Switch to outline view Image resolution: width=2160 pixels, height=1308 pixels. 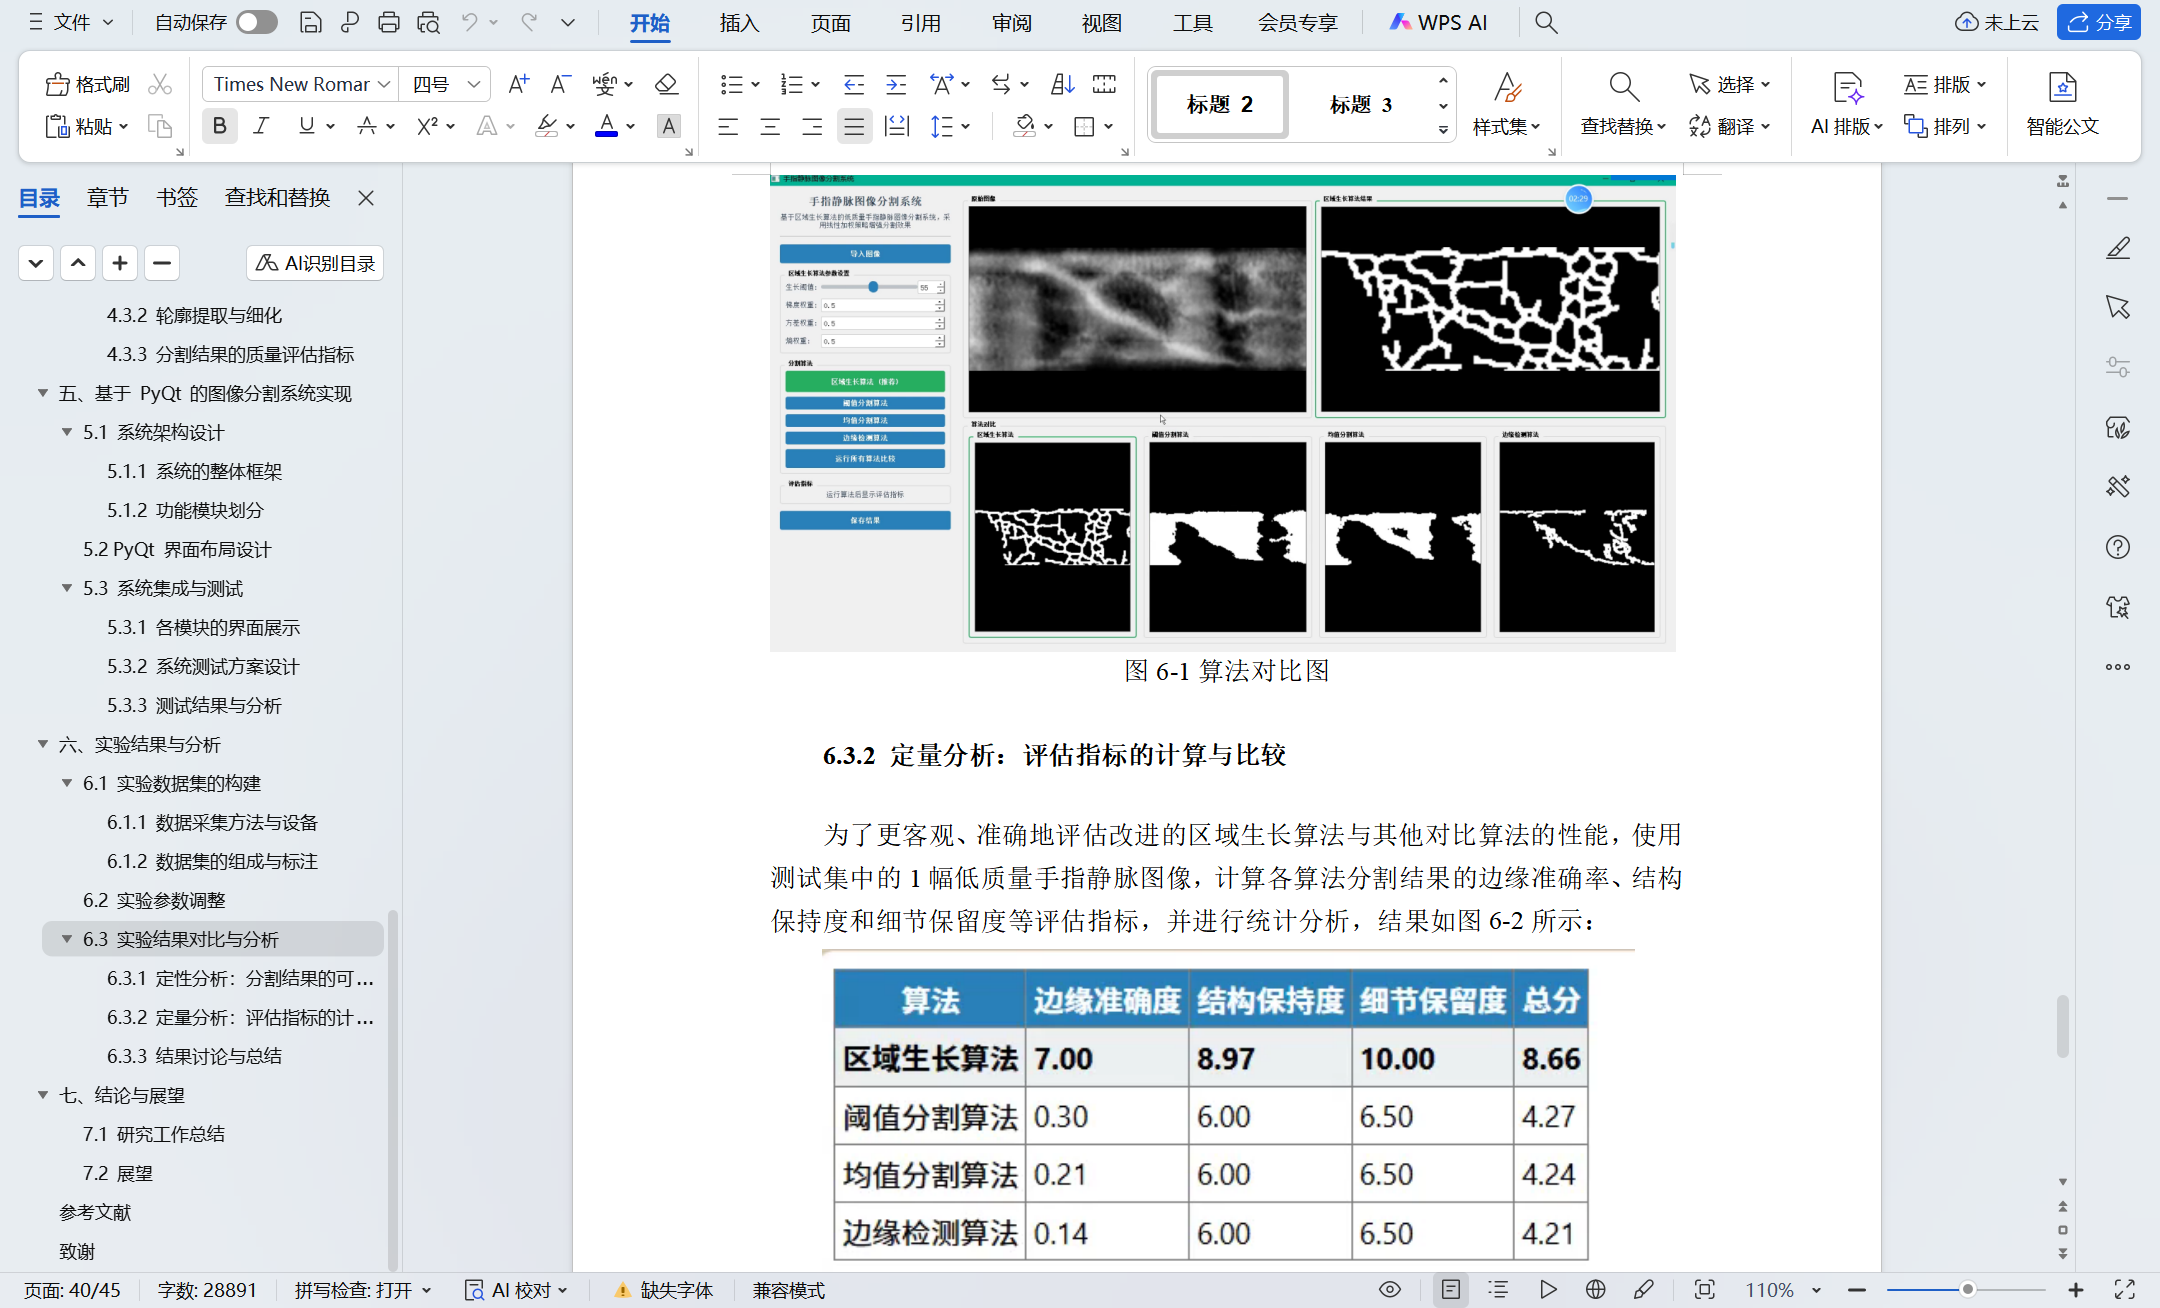pos(1498,1290)
